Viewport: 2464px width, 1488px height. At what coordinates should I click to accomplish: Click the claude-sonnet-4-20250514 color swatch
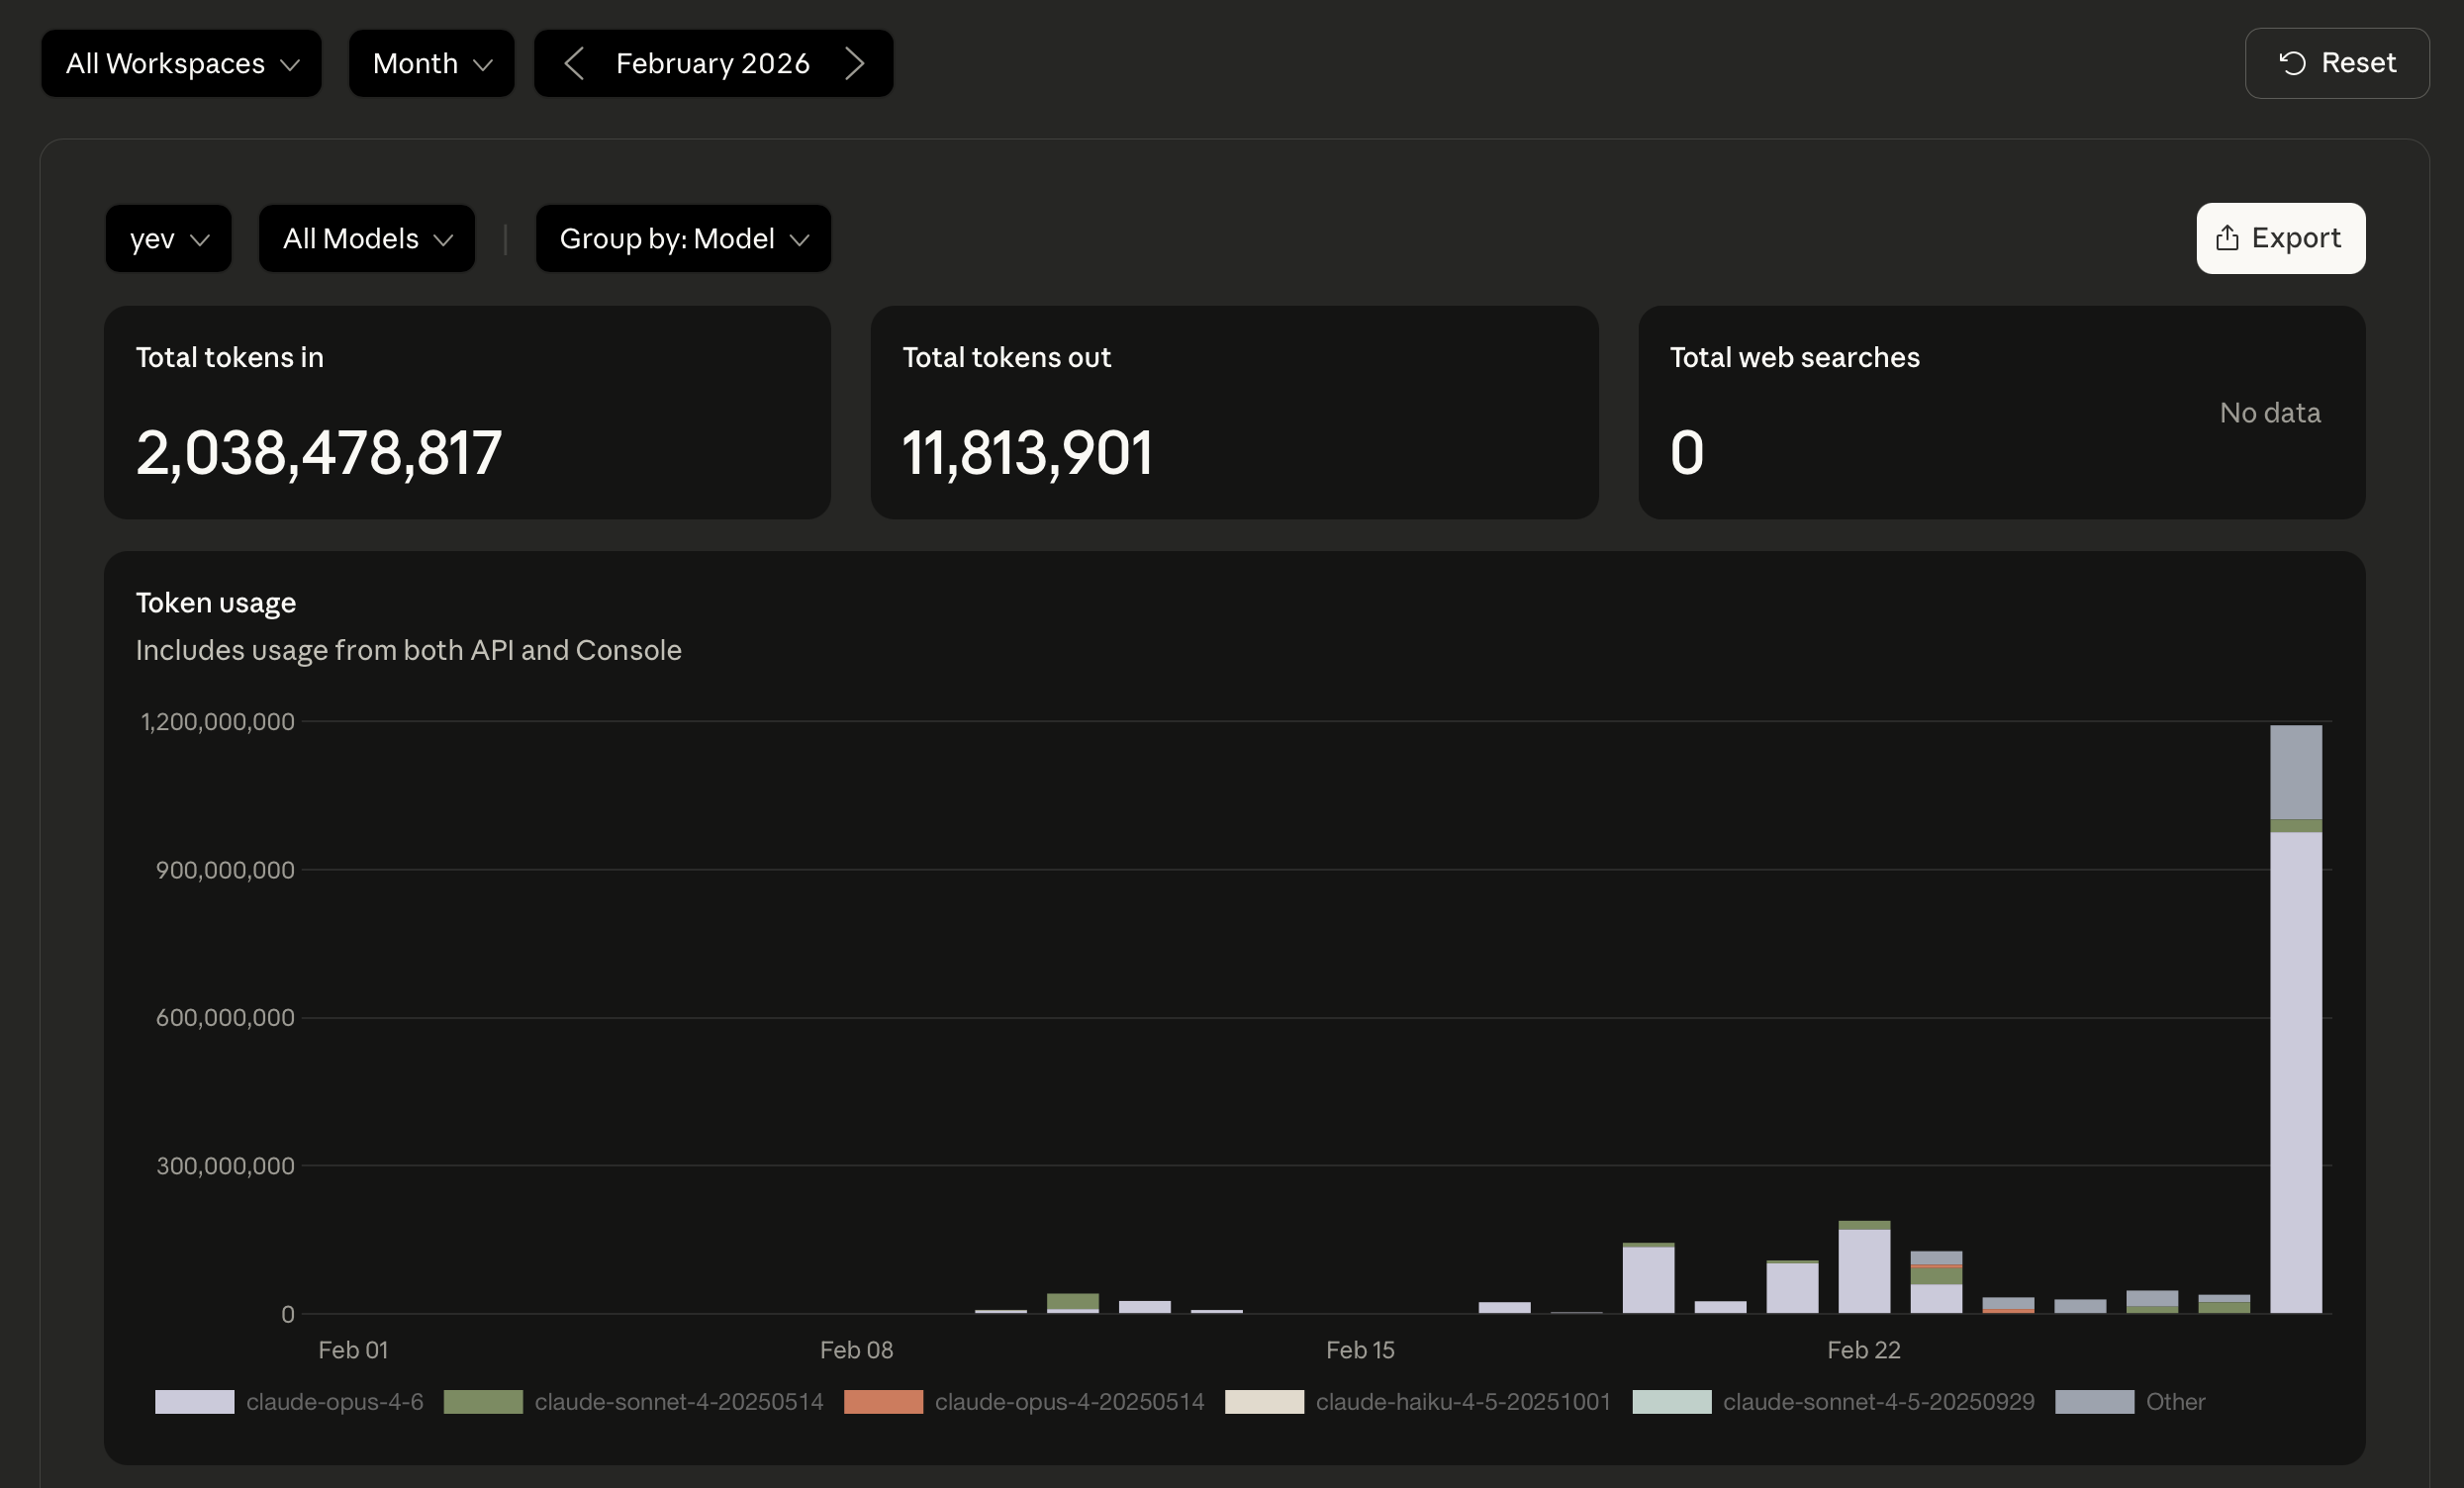pos(483,1402)
